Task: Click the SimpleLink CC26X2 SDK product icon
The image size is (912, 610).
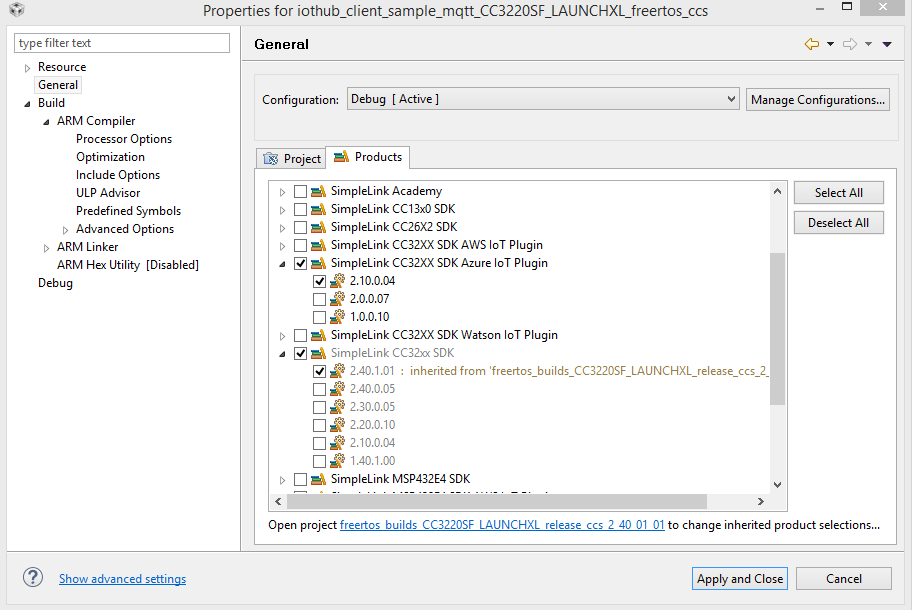Action: coord(318,227)
